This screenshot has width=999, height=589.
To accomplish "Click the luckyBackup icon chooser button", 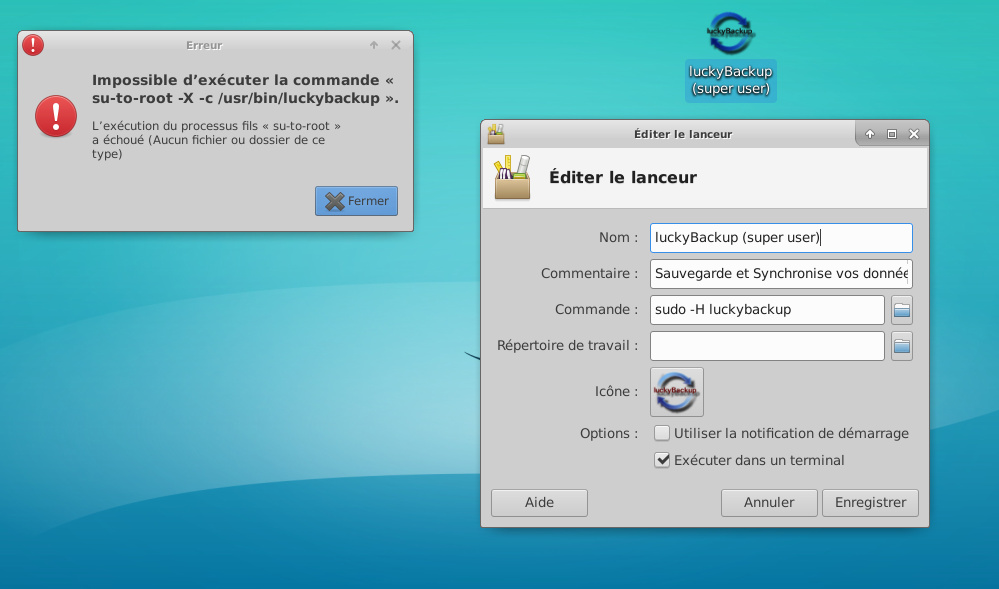I will pos(677,391).
